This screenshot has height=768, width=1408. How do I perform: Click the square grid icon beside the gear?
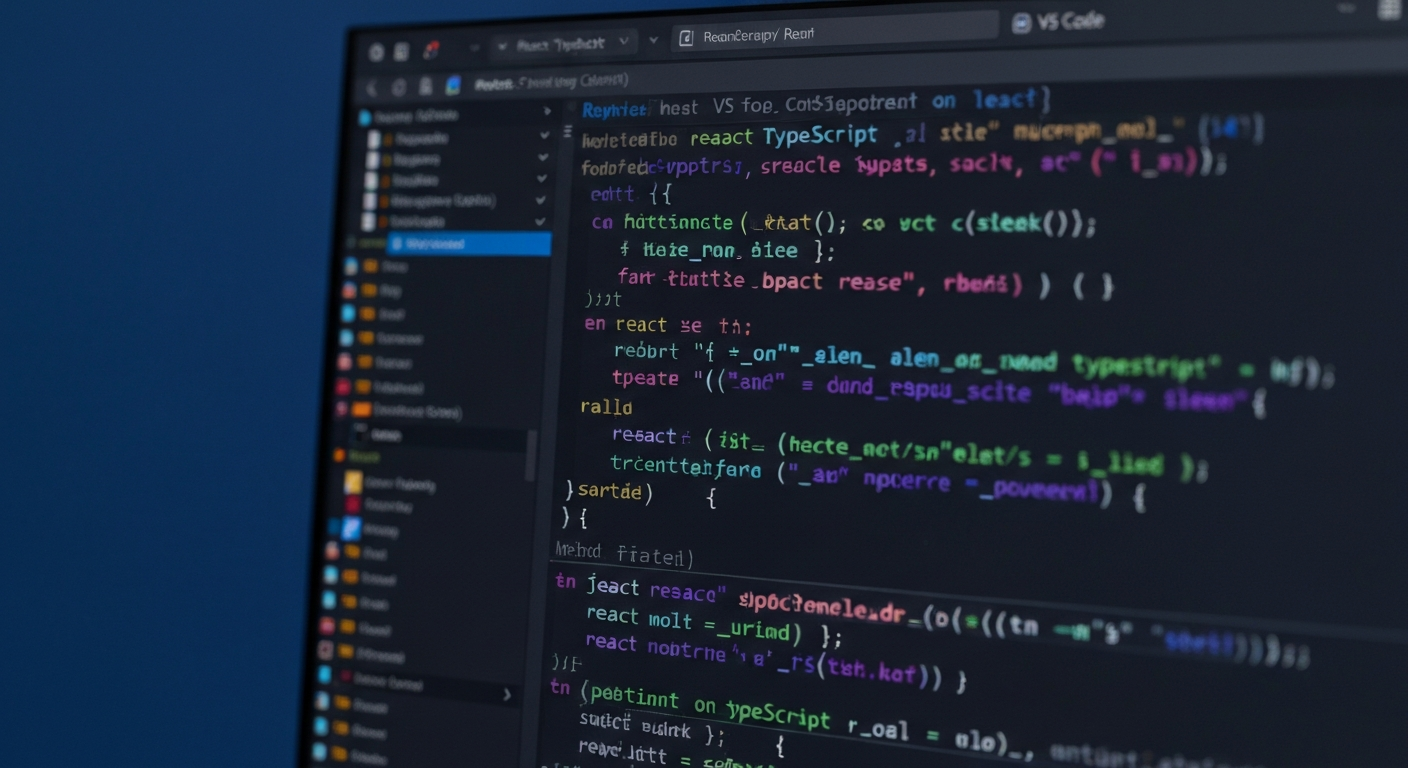[401, 52]
